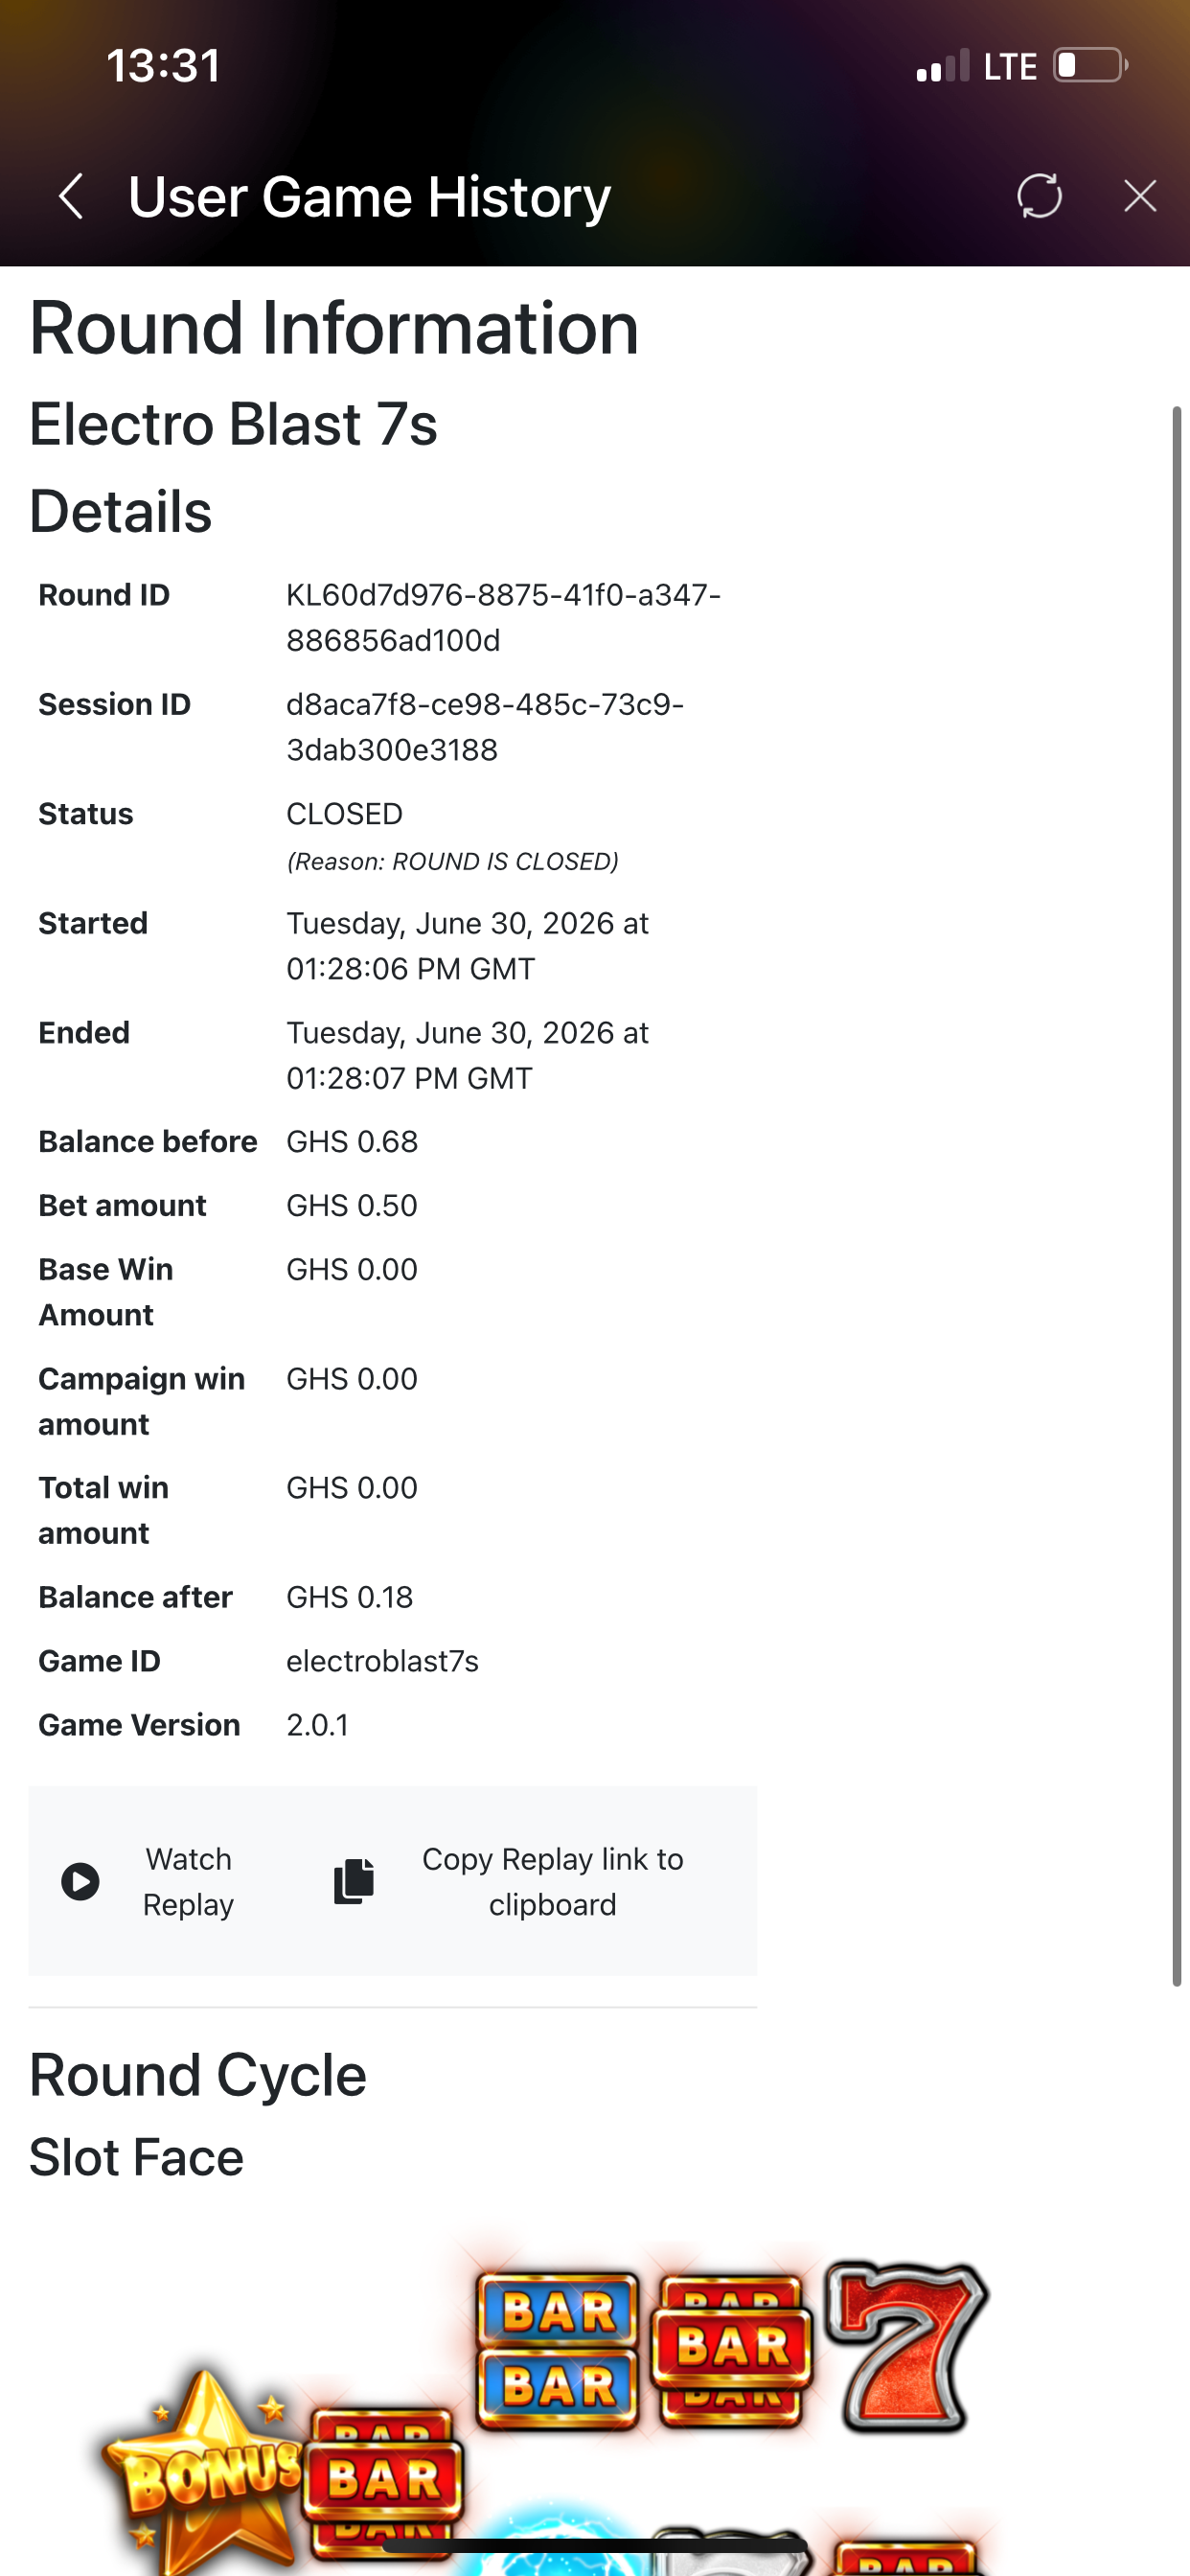The image size is (1190, 2576).
Task: Click the page vertical scrollbar
Action: pyautogui.click(x=1177, y=1195)
